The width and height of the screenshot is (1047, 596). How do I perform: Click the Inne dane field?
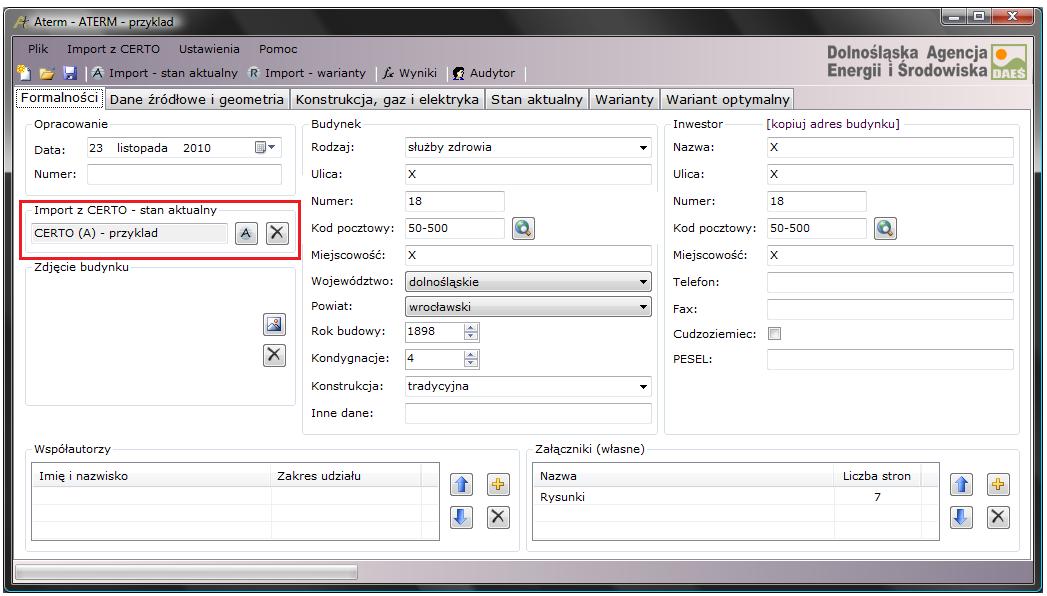click(x=528, y=413)
